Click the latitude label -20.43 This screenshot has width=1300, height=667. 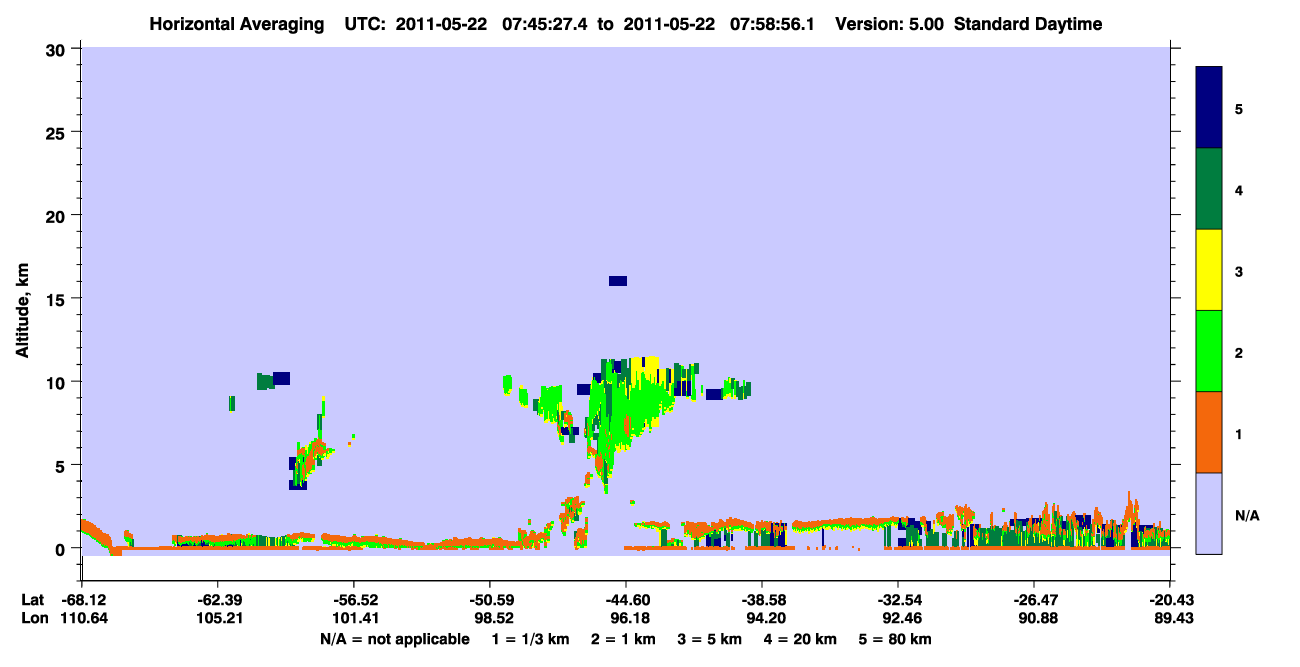click(1170, 600)
